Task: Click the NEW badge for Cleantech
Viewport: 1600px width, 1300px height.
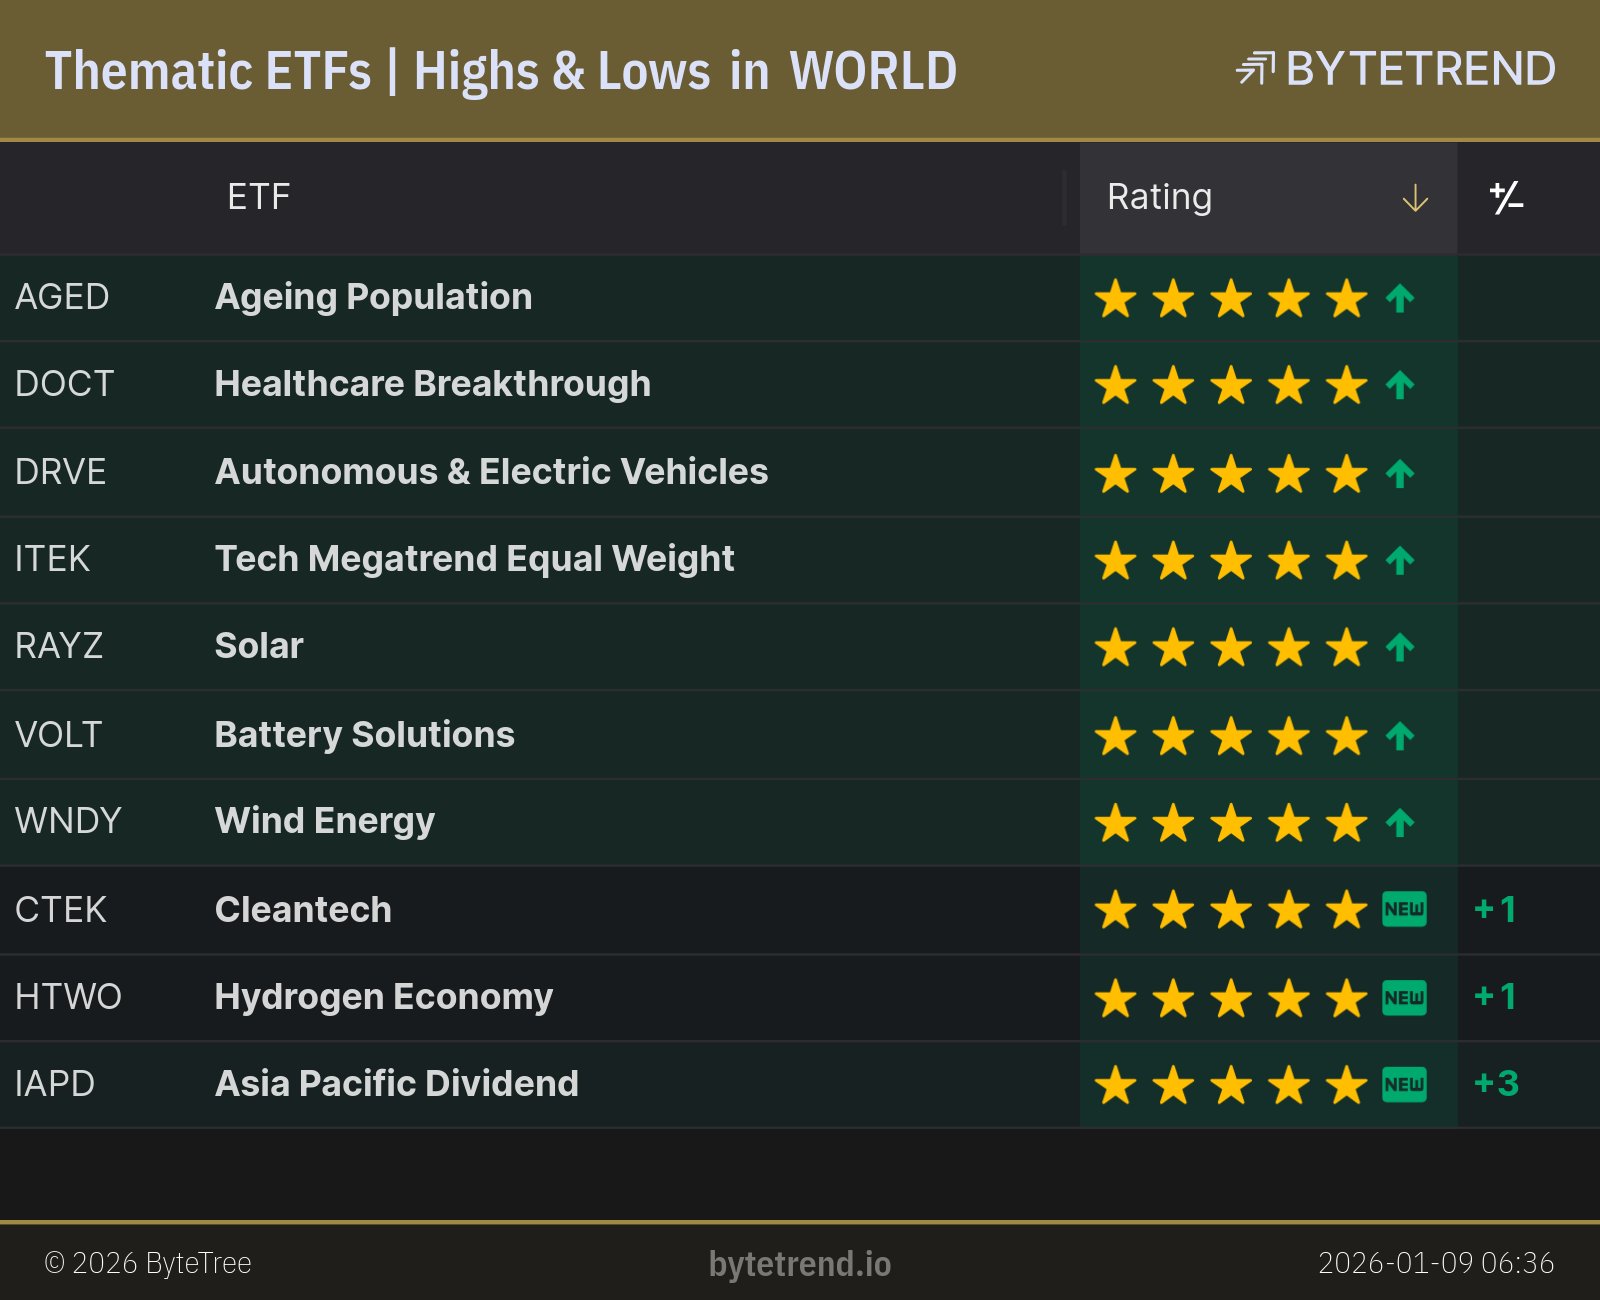Action: 1404,909
